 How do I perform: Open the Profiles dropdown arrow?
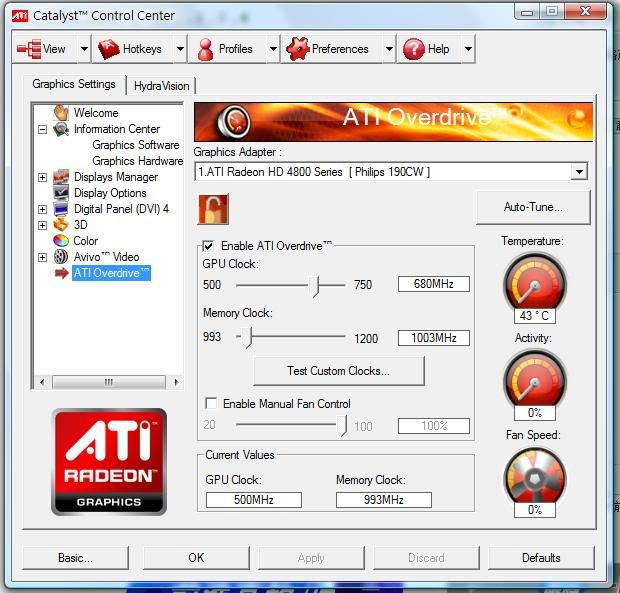(x=273, y=49)
